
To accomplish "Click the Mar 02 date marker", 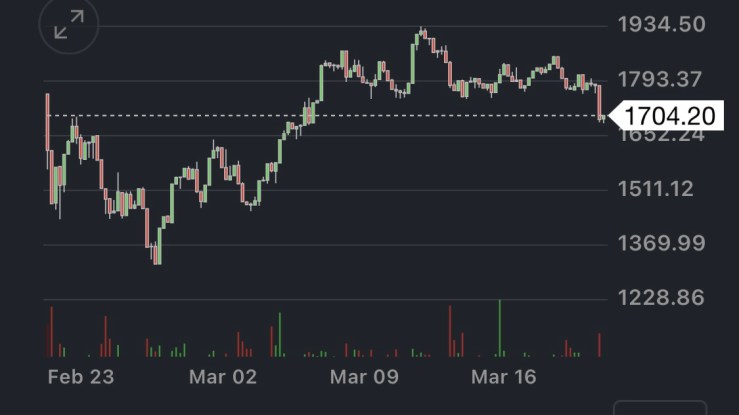I will [225, 377].
